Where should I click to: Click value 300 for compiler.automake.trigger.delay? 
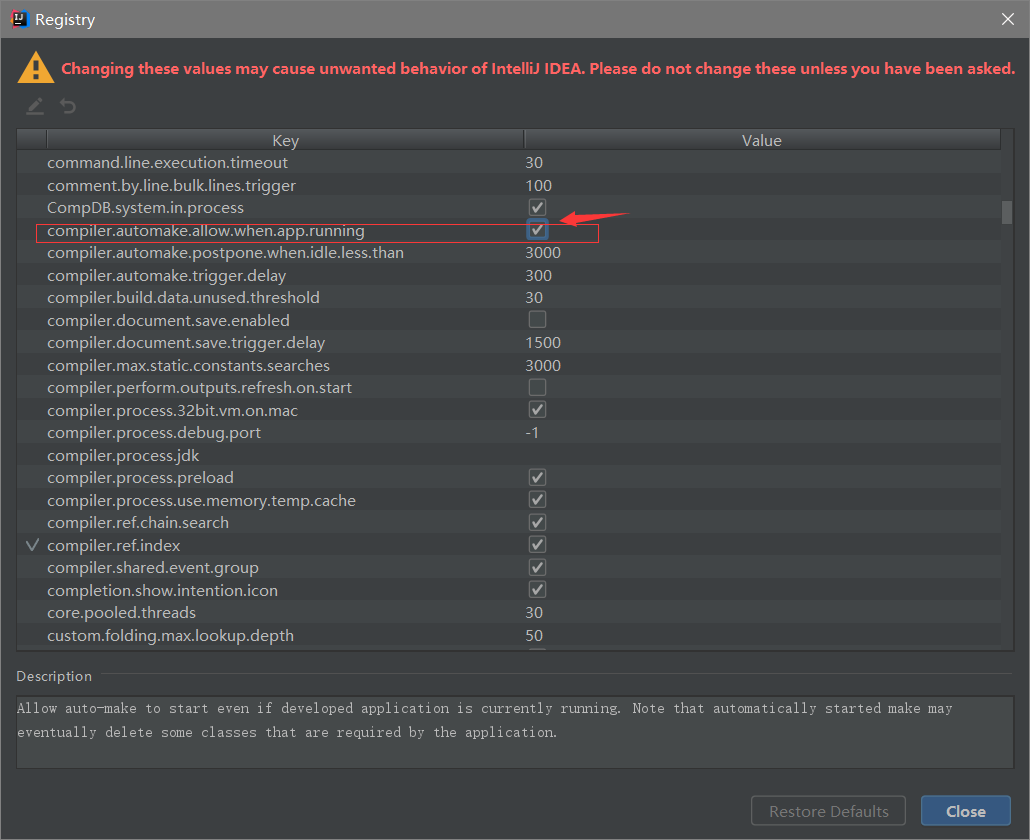pyautogui.click(x=539, y=275)
